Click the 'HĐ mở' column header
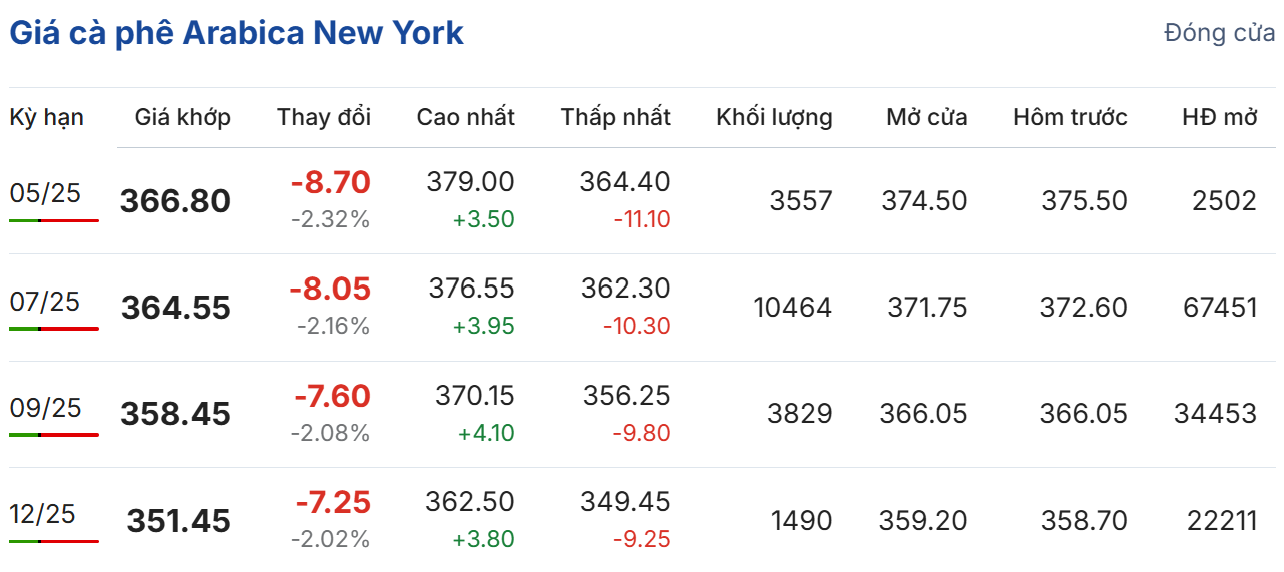The image size is (1284, 572). [1219, 117]
